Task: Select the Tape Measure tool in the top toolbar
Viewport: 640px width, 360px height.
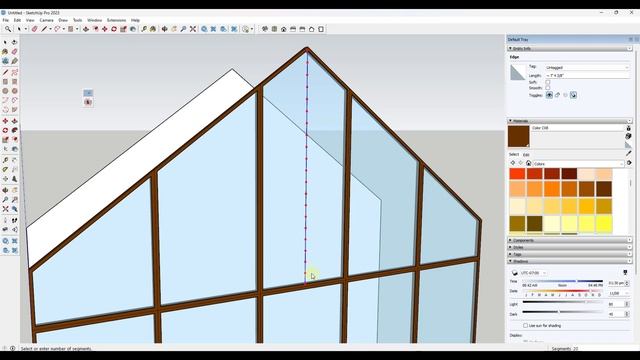Action: (144, 29)
